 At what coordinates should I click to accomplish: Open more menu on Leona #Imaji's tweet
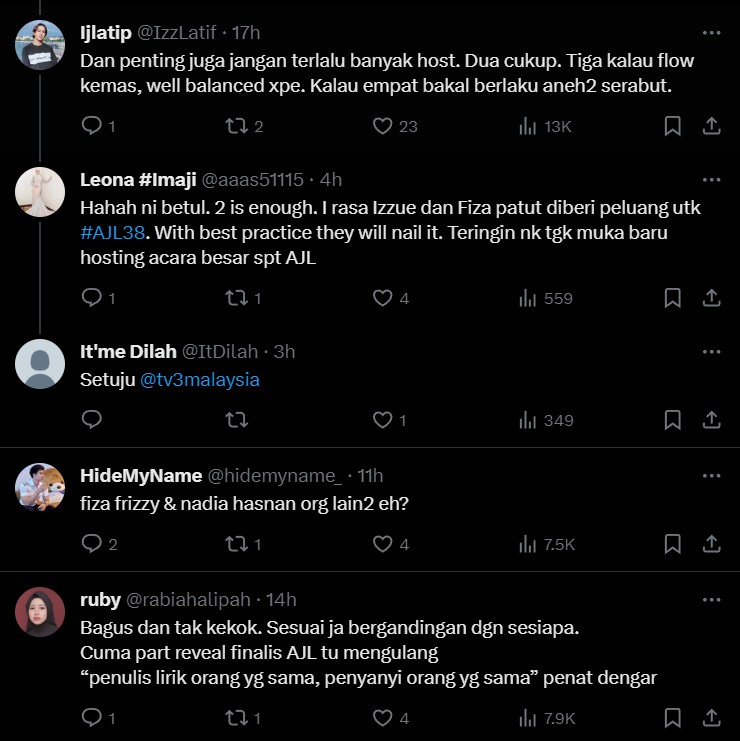711,180
